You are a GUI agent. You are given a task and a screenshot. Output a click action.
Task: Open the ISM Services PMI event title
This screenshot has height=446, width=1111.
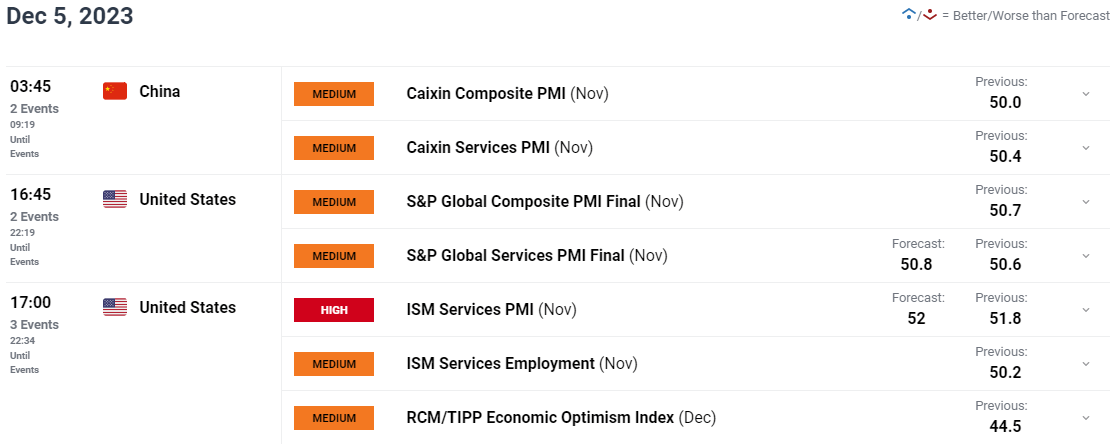click(492, 309)
